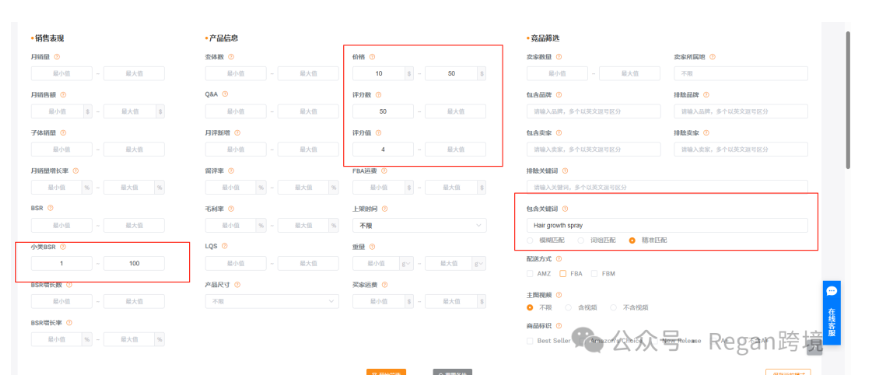
Task: Click the 月销售额 maximum input field
Action: 130,111
